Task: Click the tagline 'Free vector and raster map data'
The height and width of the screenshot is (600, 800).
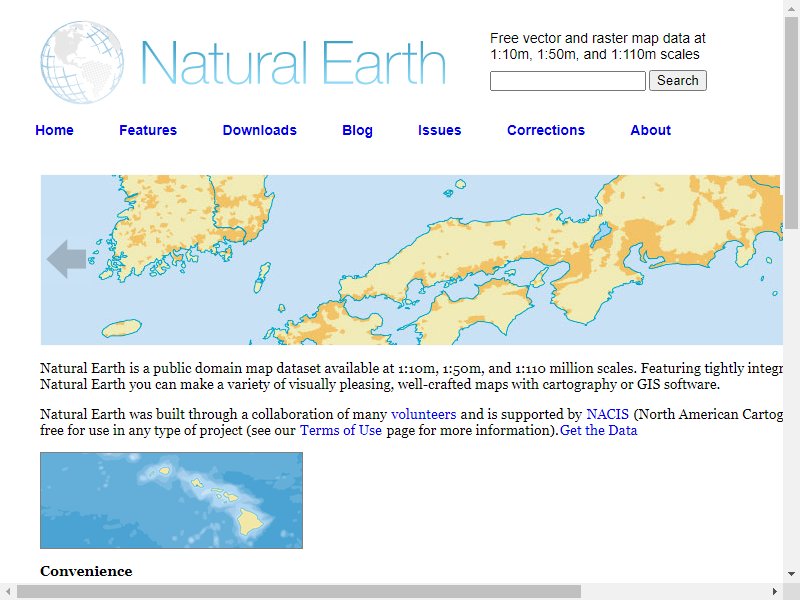Action: [x=597, y=46]
